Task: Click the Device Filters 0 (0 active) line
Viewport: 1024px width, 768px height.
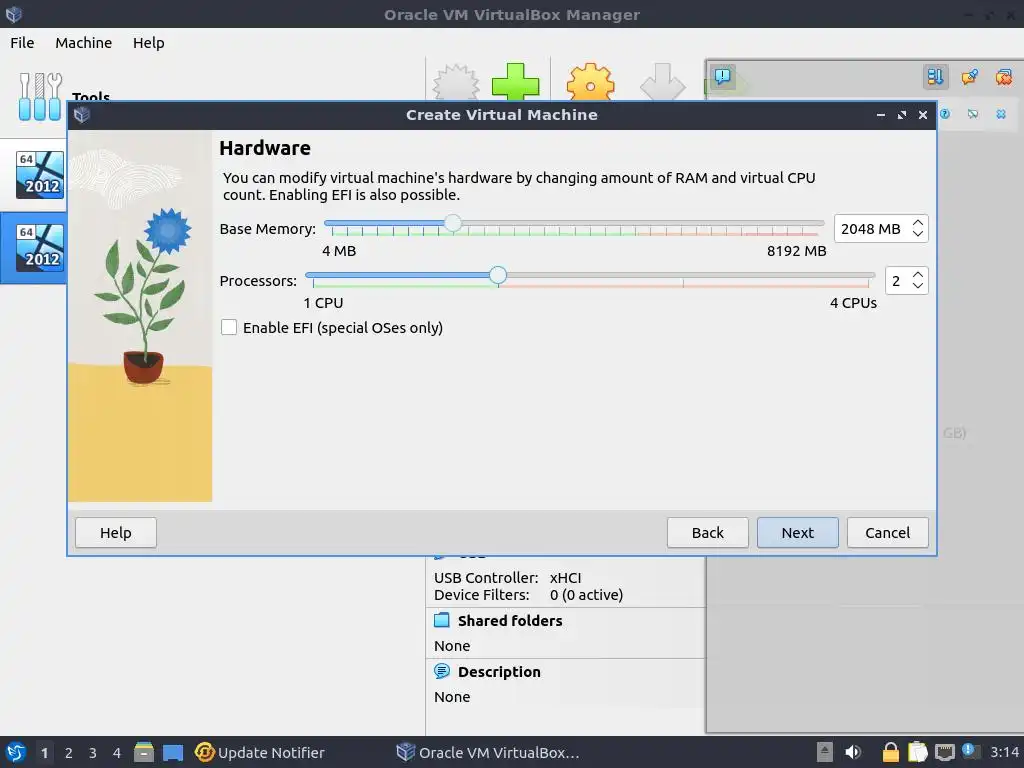Action: click(x=528, y=594)
